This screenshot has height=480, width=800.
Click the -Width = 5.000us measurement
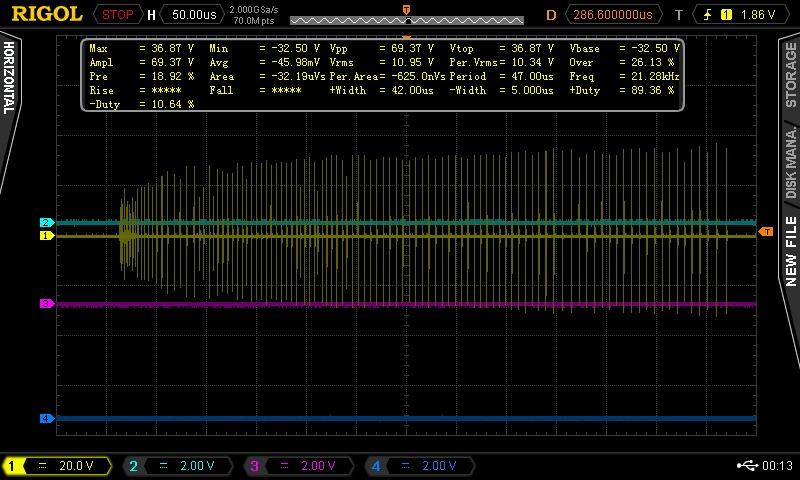click(x=502, y=90)
